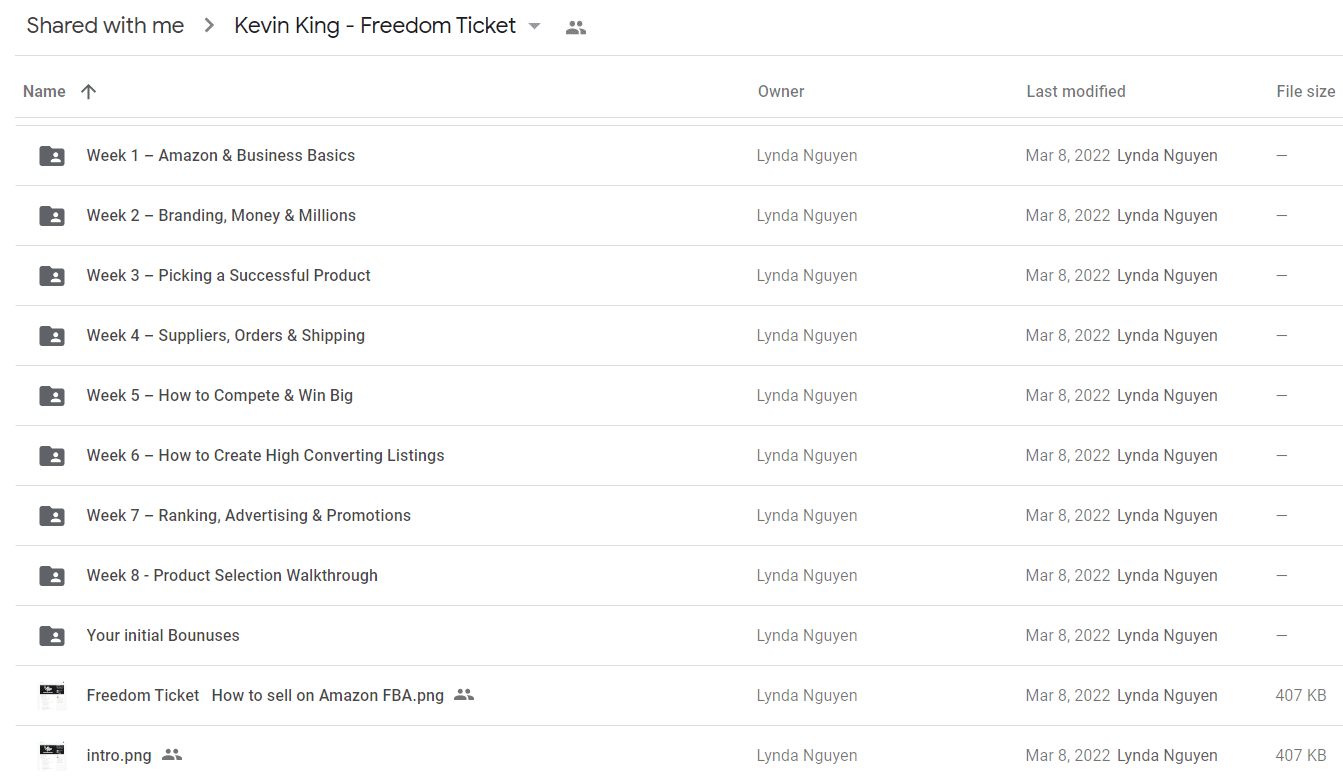
Task: Toggle sort direction arrow next to Name
Action: tap(88, 92)
